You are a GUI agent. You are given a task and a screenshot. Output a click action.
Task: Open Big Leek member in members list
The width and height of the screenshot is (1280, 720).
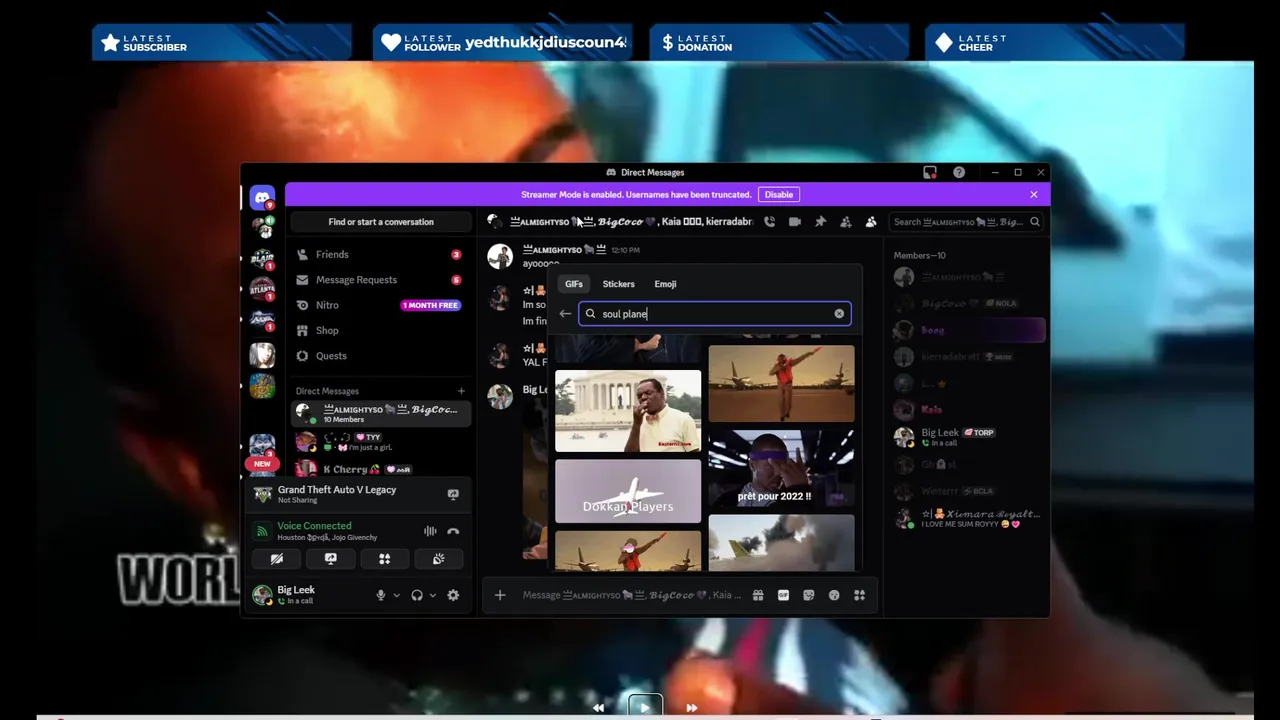[x=968, y=437]
